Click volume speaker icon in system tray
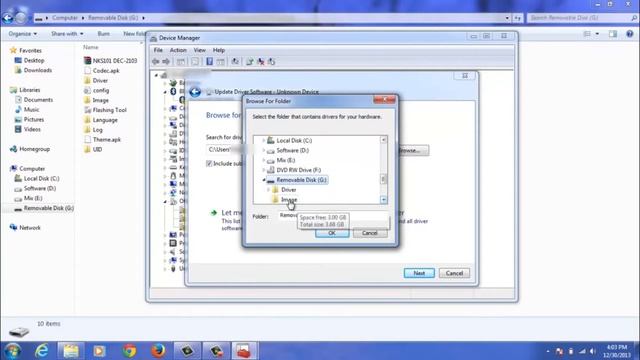Screen dimensions: 640x360 tap(593, 351)
